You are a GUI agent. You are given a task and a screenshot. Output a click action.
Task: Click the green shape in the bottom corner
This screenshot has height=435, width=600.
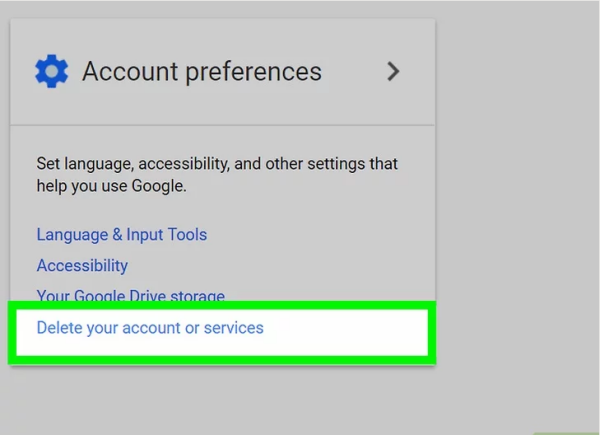pos(566,433)
